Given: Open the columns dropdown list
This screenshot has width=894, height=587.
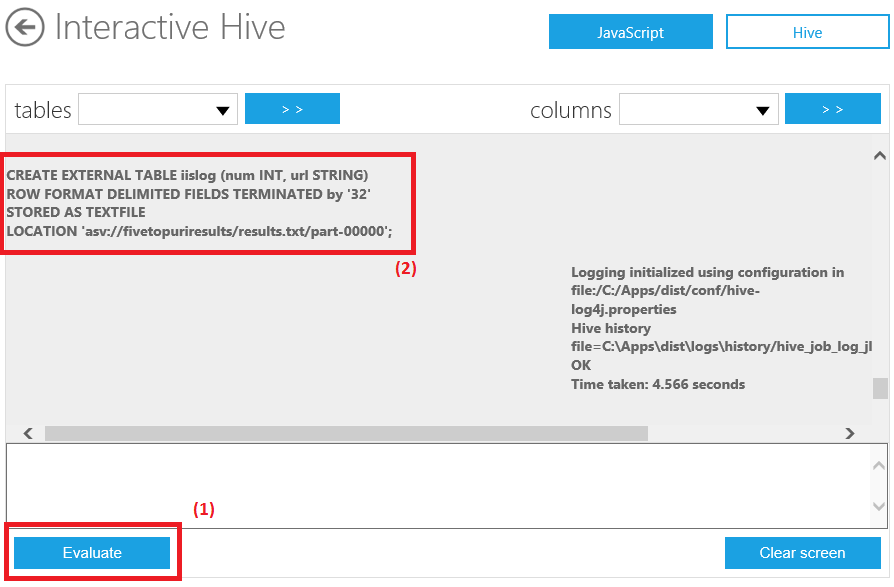Looking at the screenshot, I should click(x=698, y=110).
